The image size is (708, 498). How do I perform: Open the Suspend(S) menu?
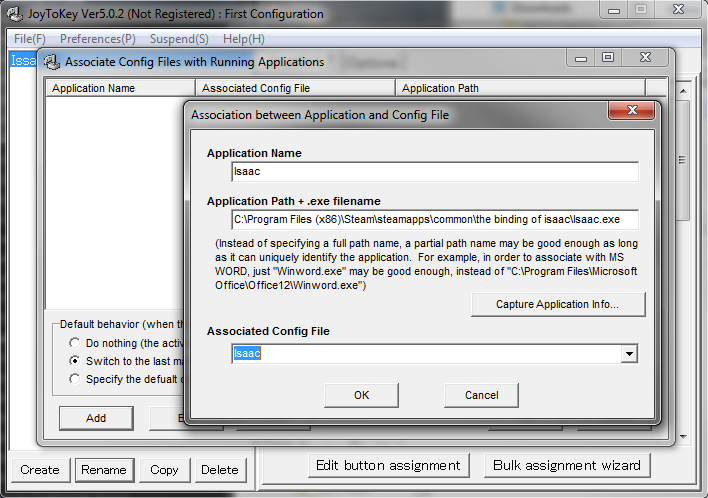[179, 39]
